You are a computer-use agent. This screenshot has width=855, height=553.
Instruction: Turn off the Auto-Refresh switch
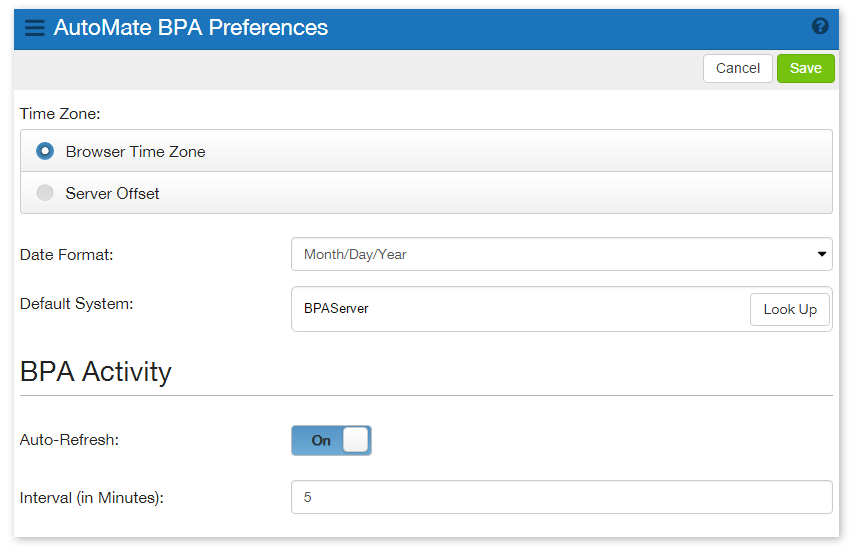pos(331,440)
